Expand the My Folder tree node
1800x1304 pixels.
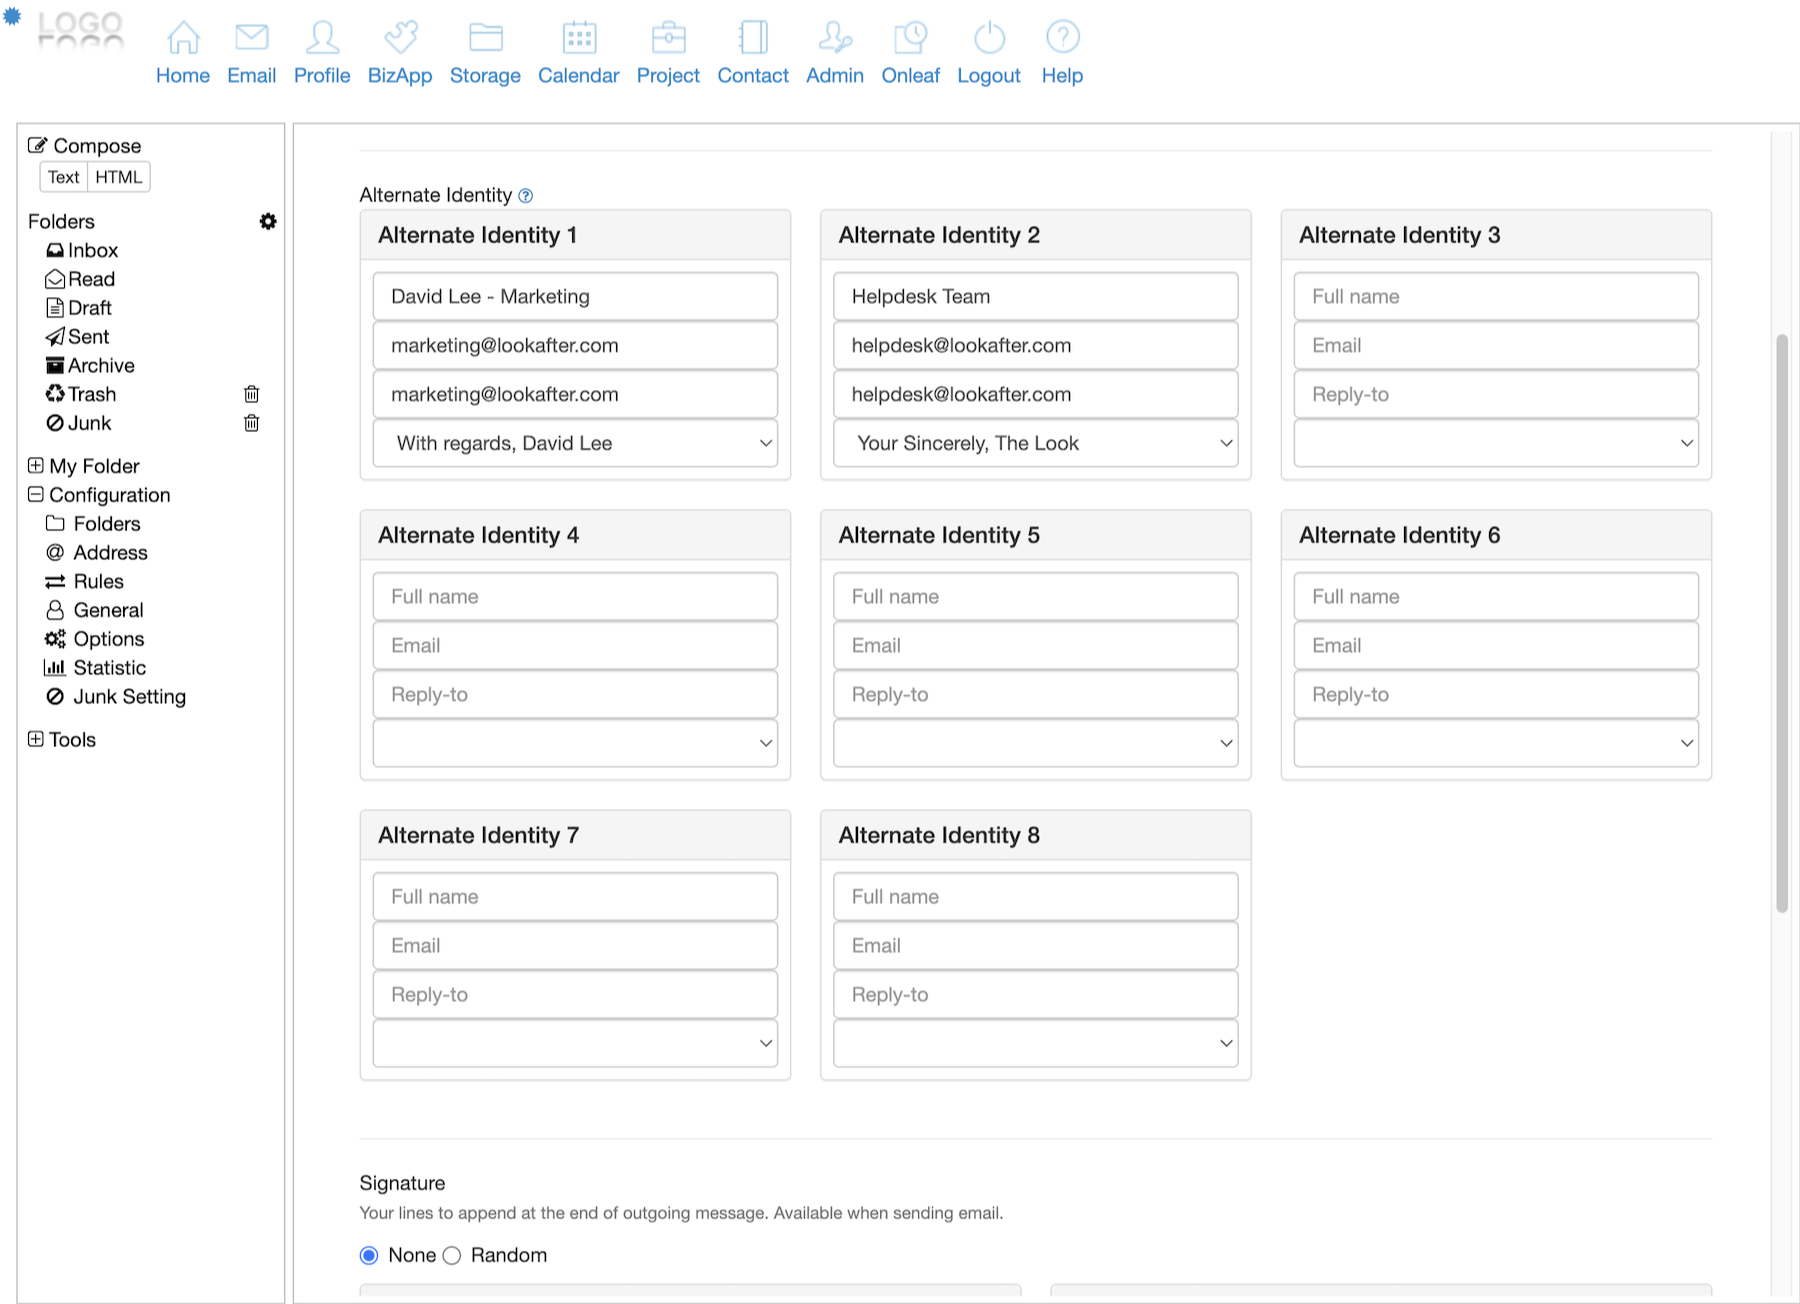pos(36,466)
